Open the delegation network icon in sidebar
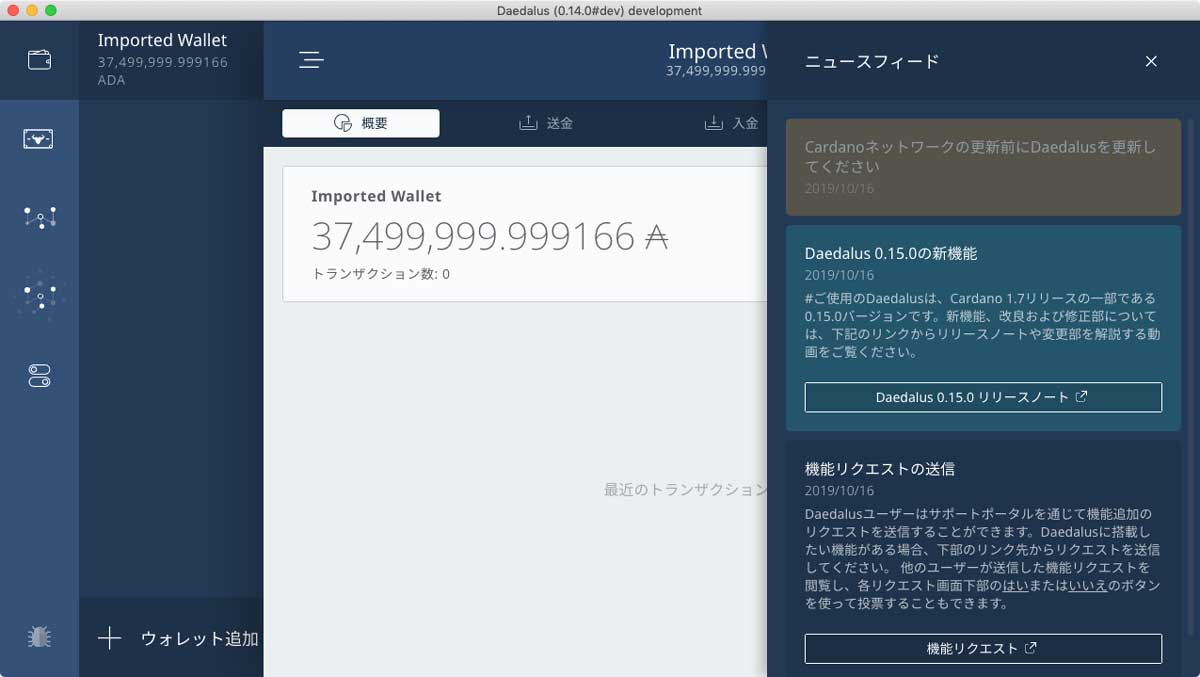Viewport: 1200px width, 677px height. 39,217
